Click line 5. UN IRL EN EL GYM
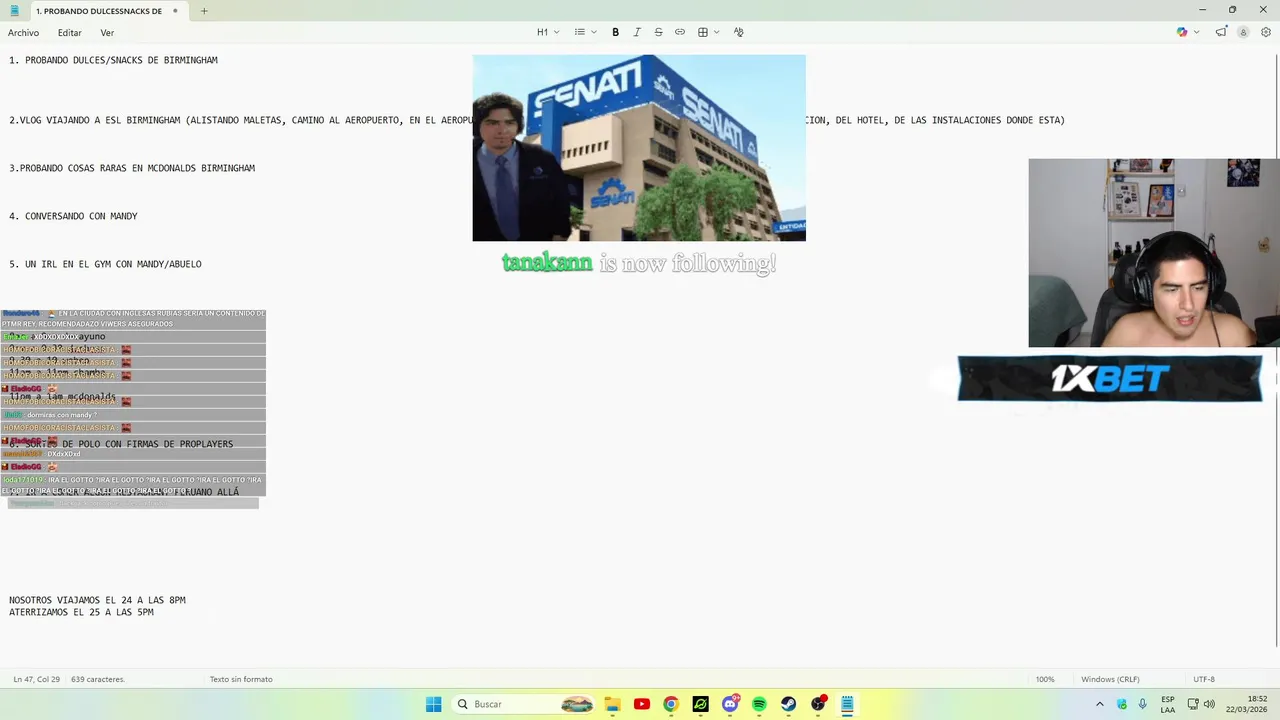 pyautogui.click(x=105, y=264)
